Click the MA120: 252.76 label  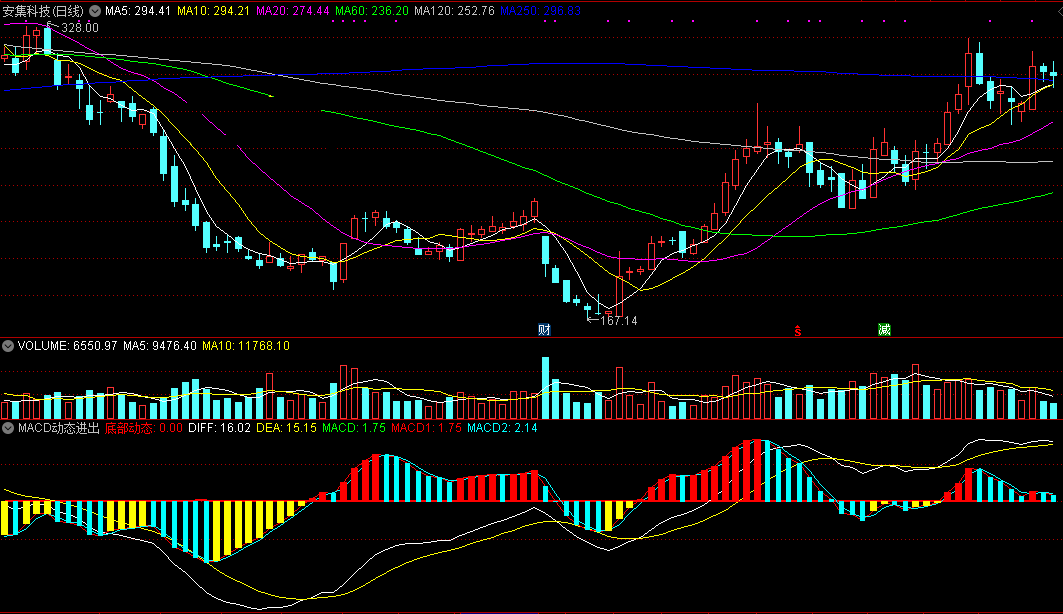click(x=454, y=11)
